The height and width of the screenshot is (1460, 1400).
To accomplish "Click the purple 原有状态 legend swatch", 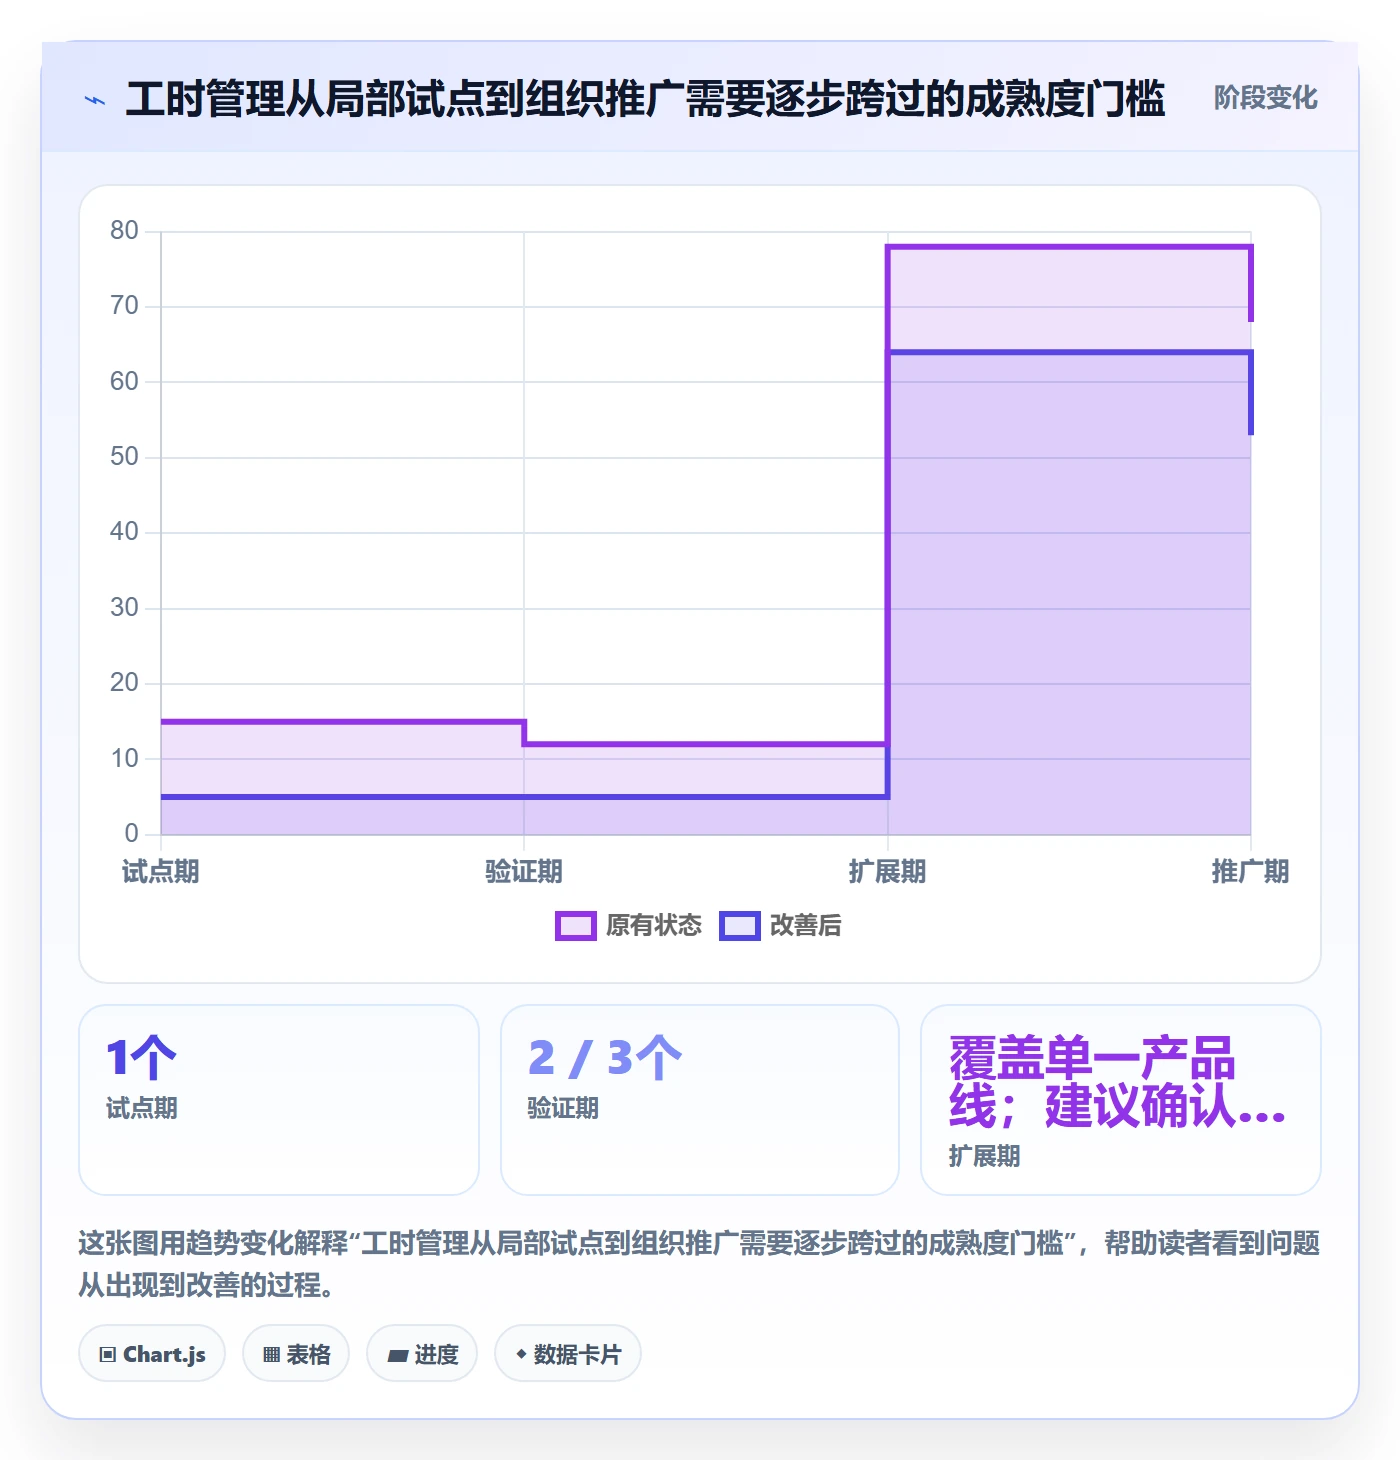I will (576, 926).
